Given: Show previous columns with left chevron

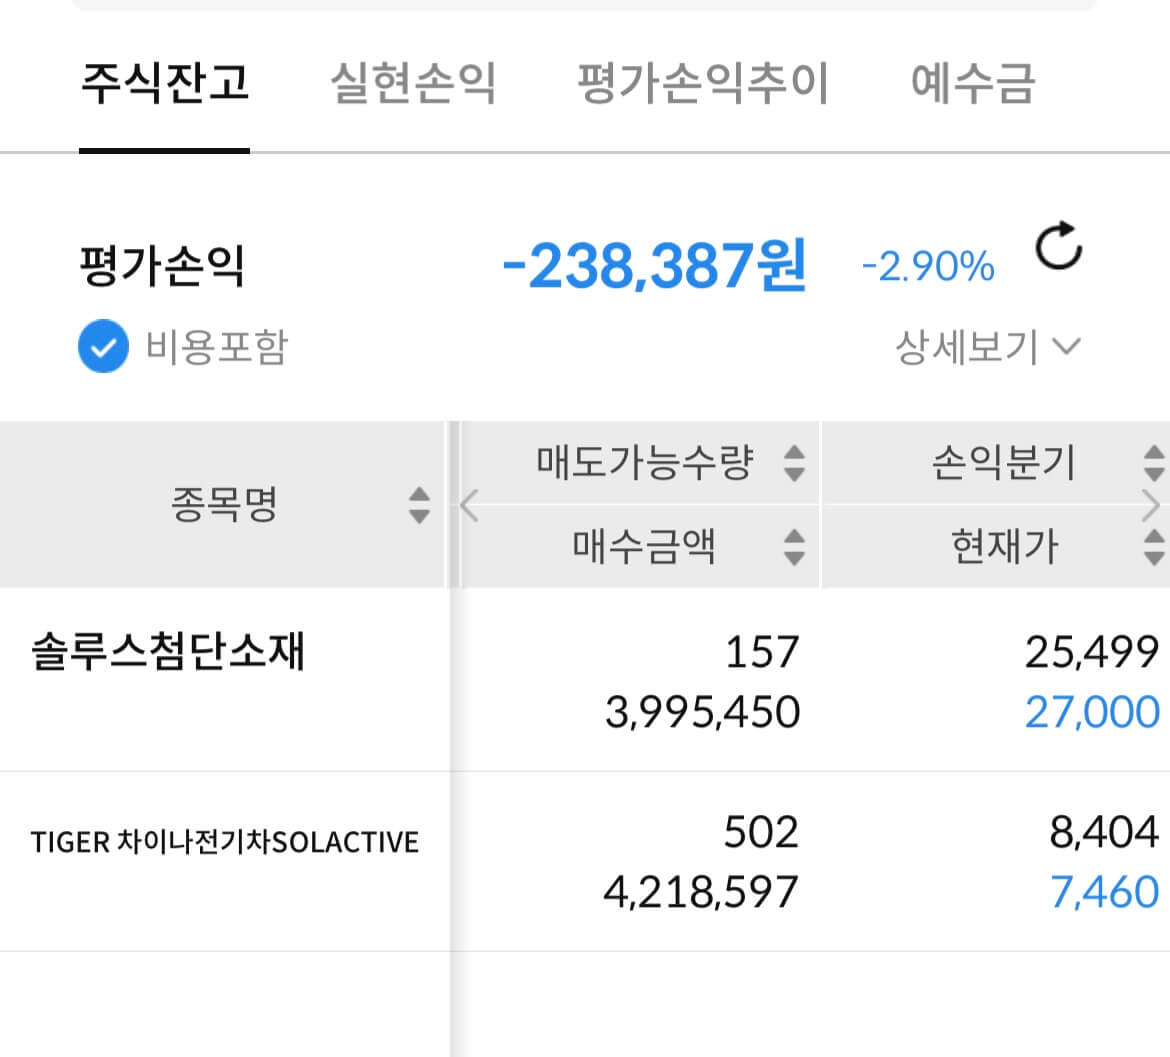Looking at the screenshot, I should coord(469,505).
